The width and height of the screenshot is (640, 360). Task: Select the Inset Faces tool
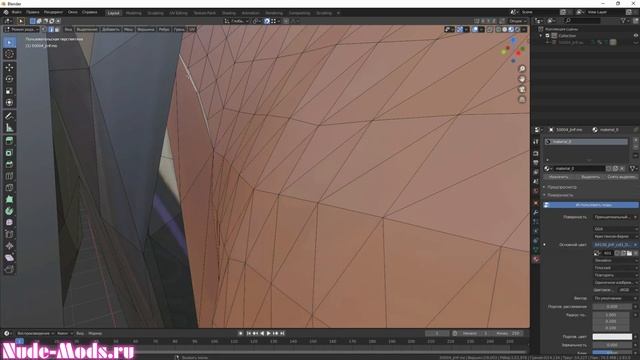click(x=9, y=153)
